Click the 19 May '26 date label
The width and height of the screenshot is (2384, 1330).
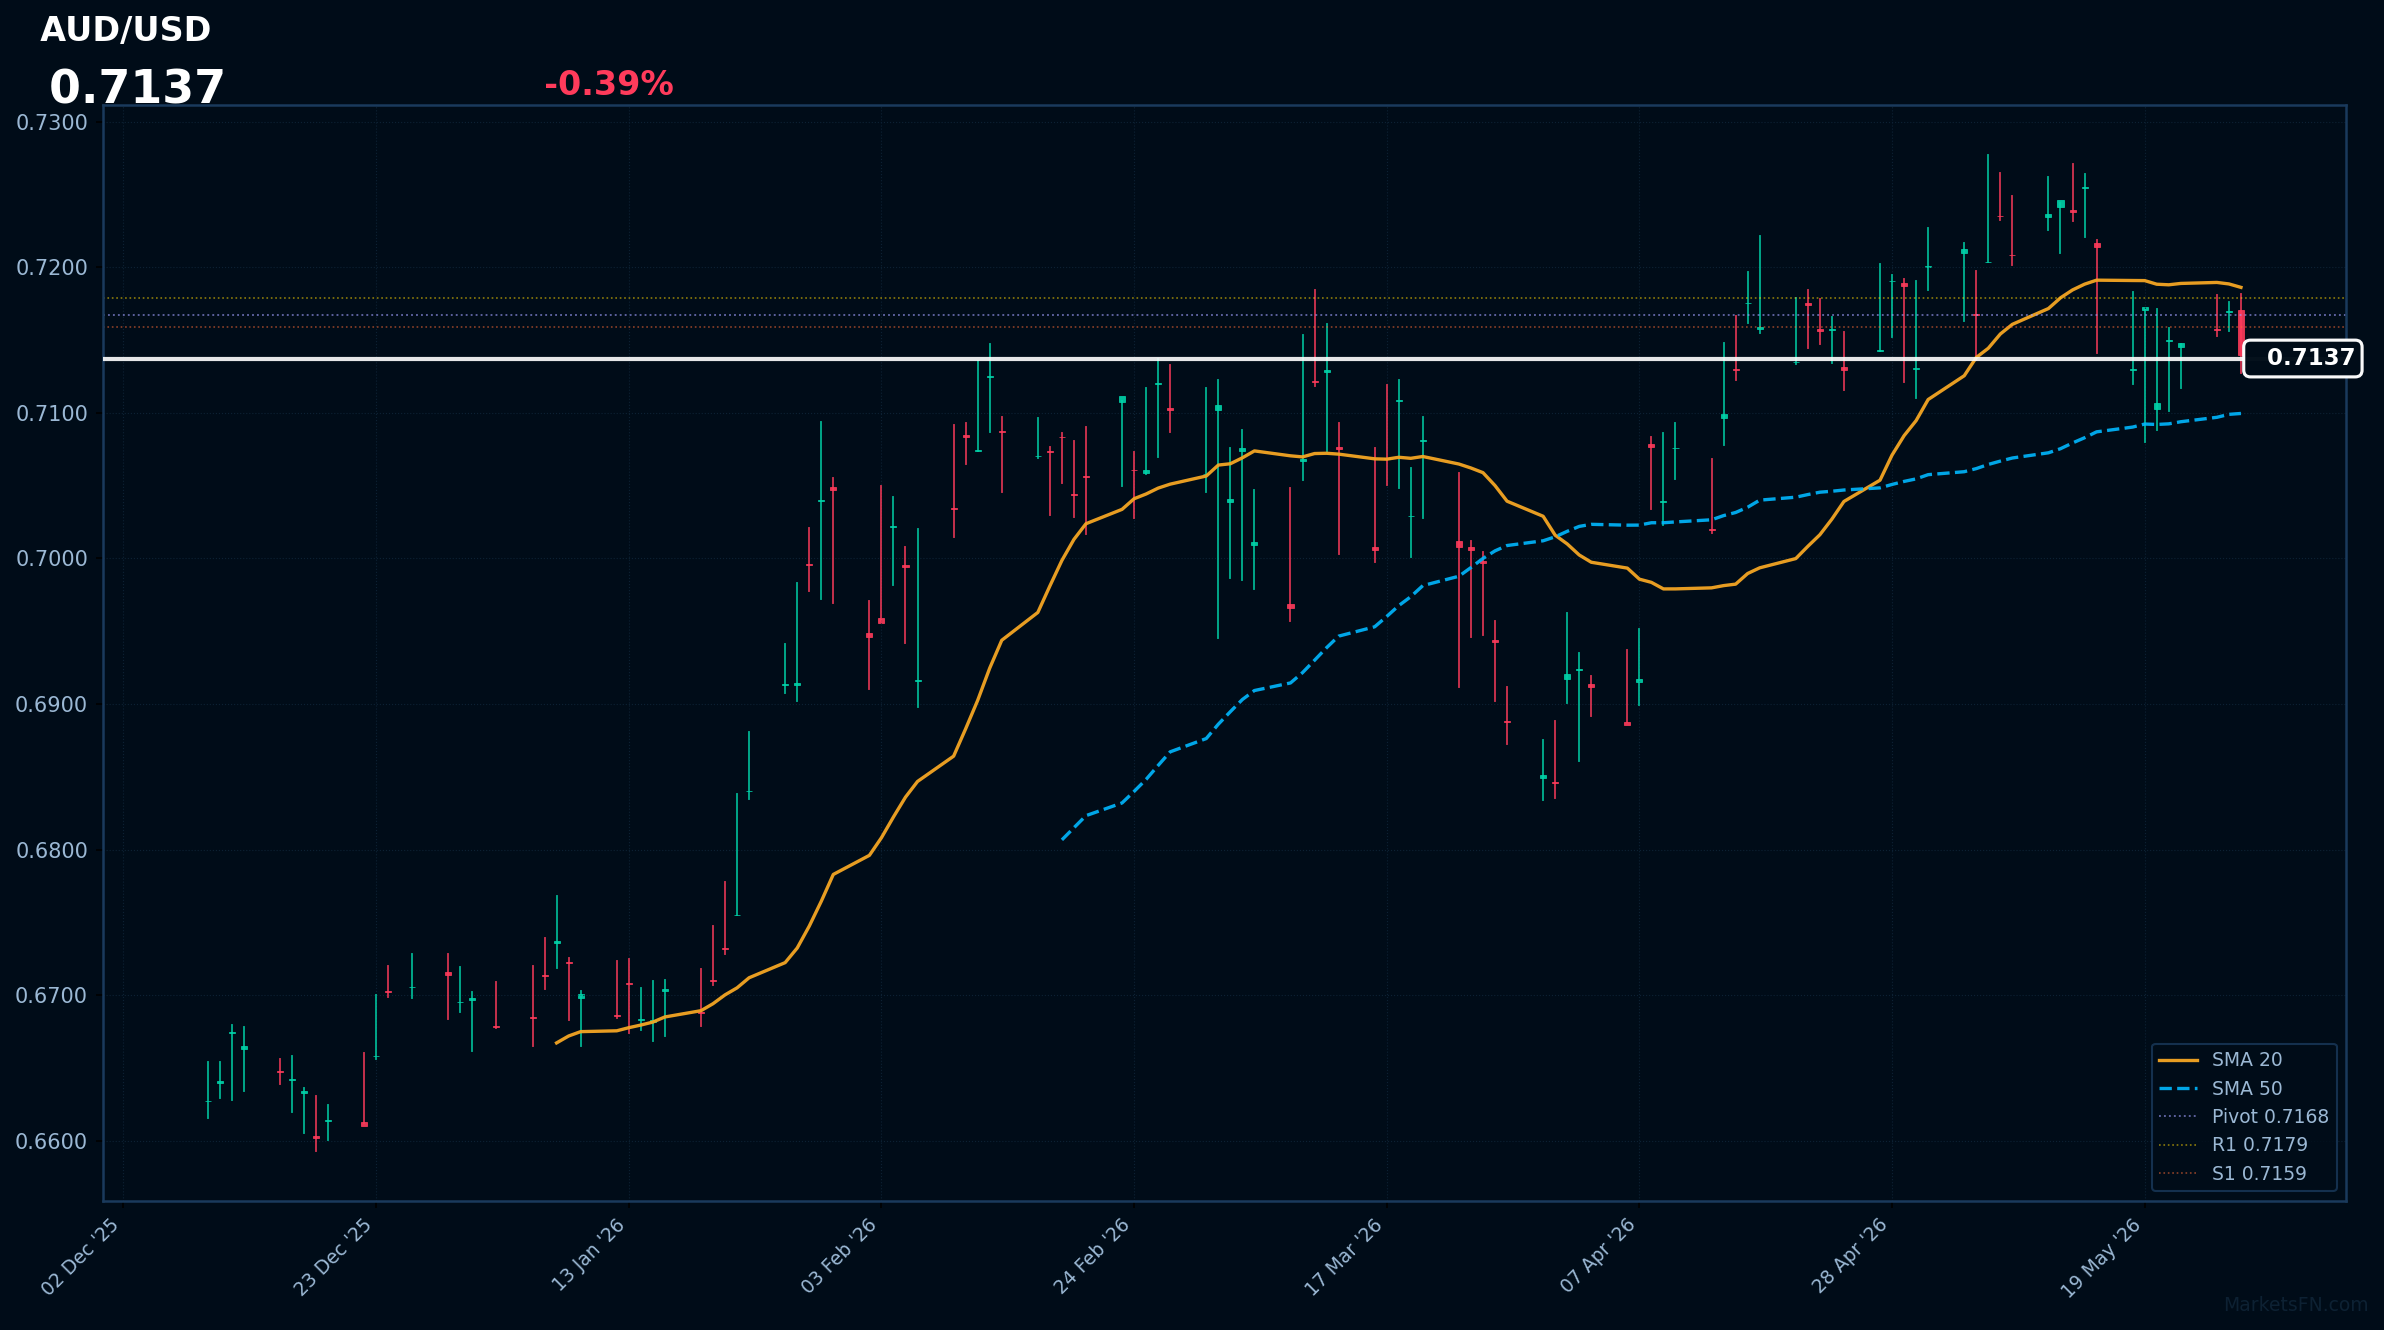click(x=2101, y=1258)
